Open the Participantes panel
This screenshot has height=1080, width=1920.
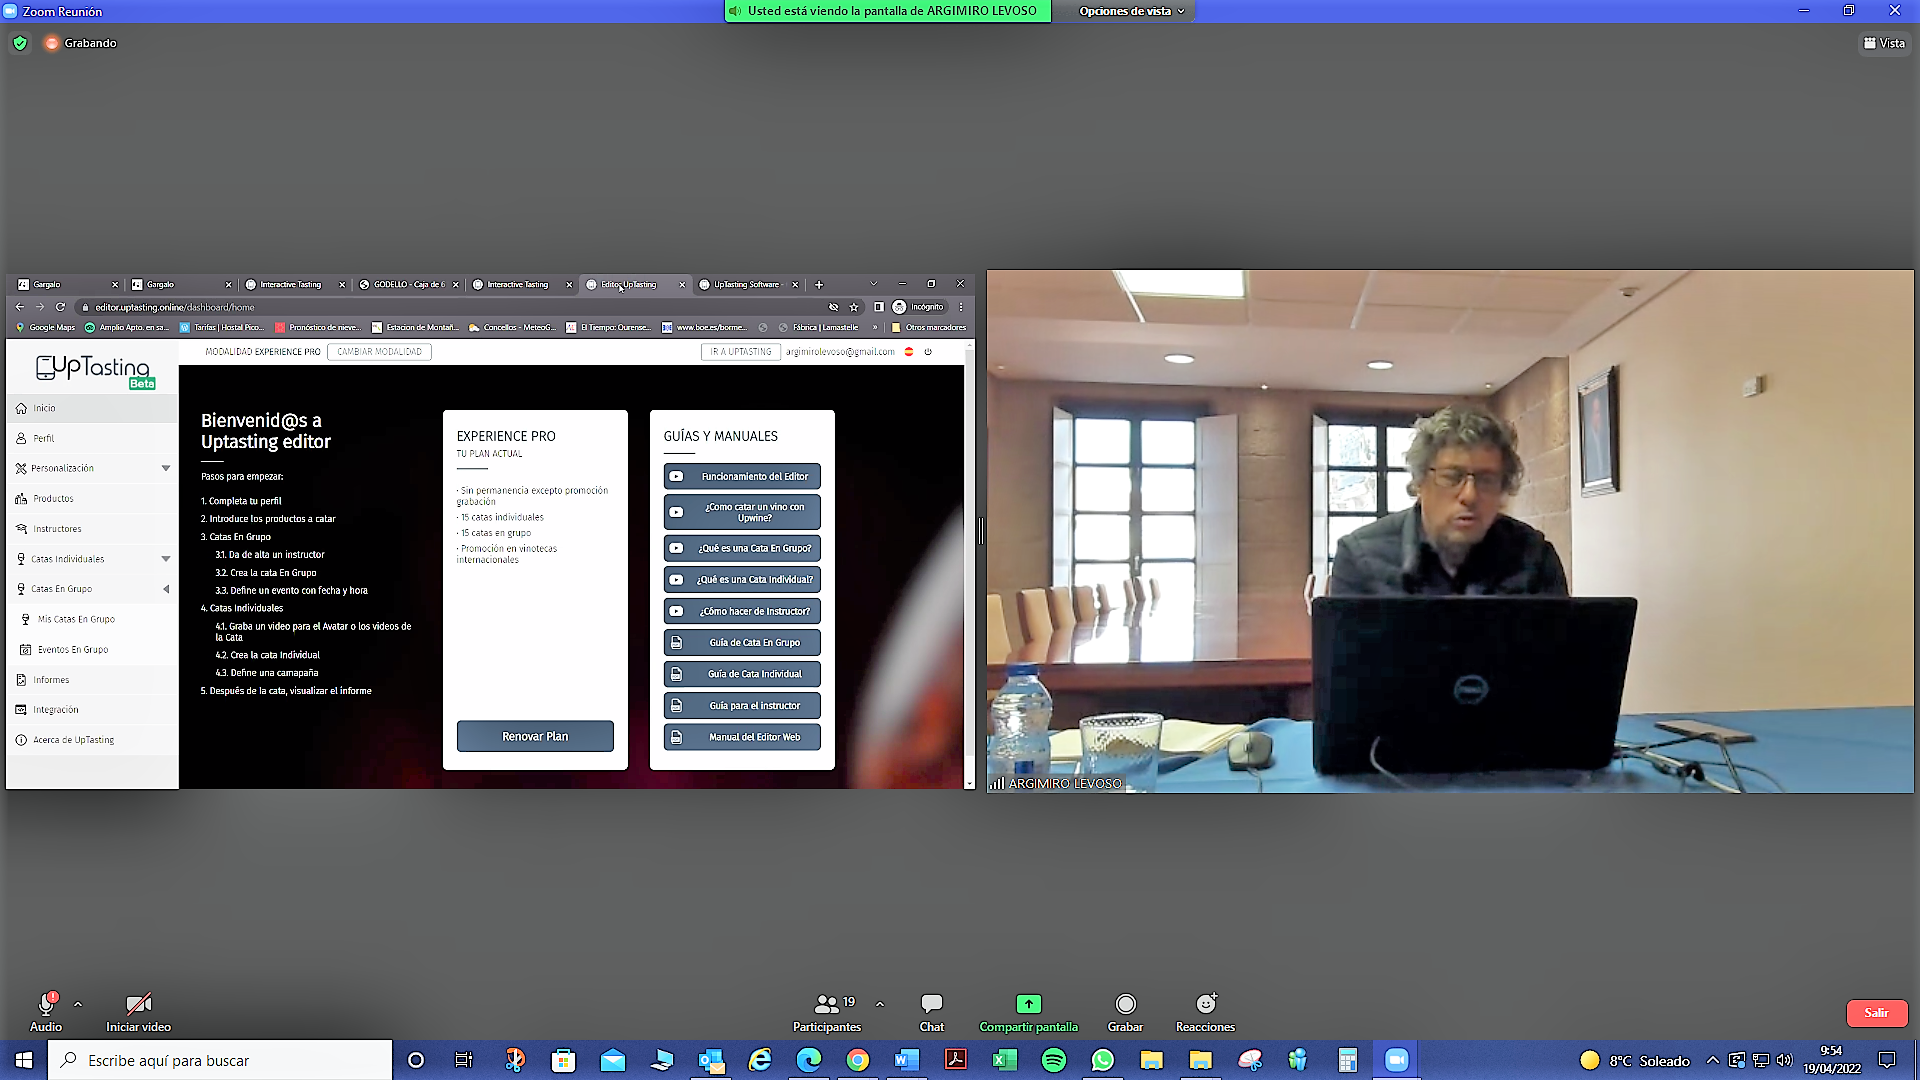(x=826, y=1012)
